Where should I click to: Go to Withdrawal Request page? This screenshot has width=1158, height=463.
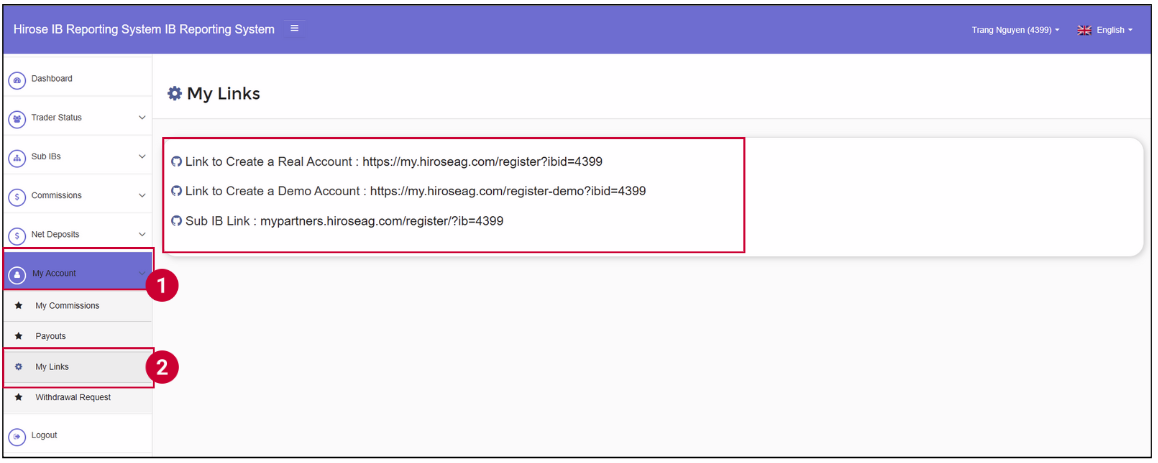73,398
